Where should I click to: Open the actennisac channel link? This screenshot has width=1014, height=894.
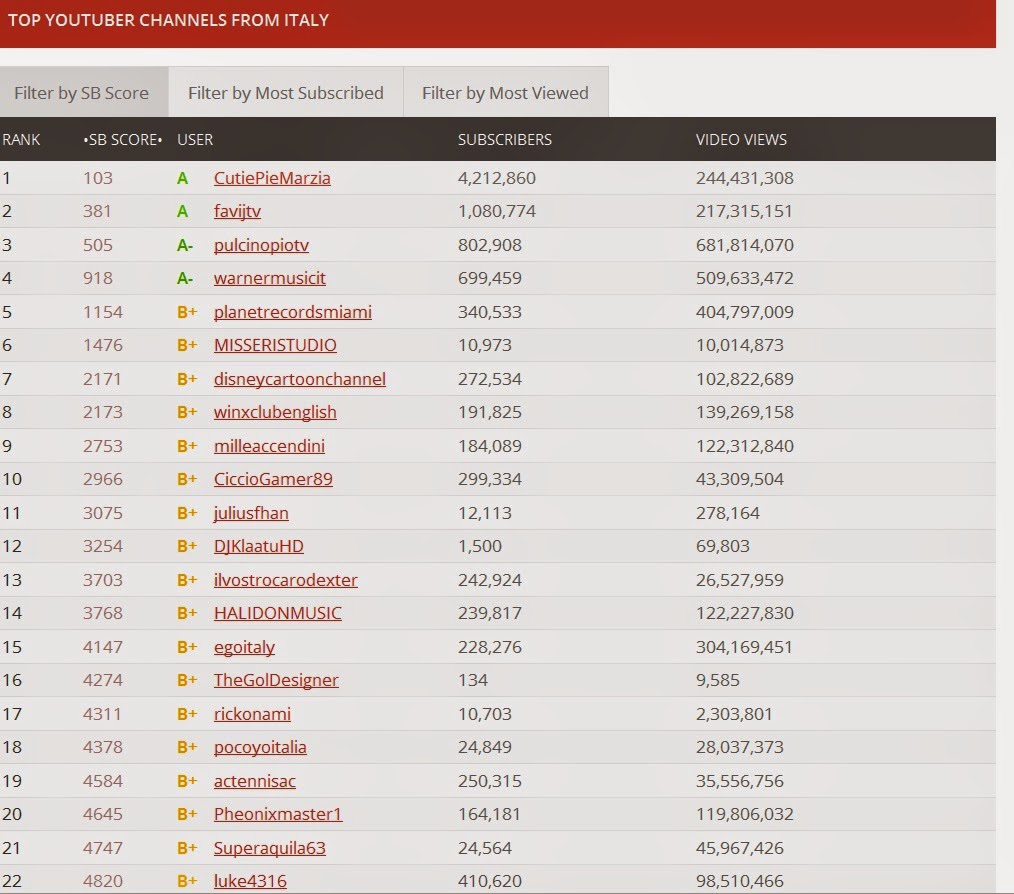(x=255, y=781)
